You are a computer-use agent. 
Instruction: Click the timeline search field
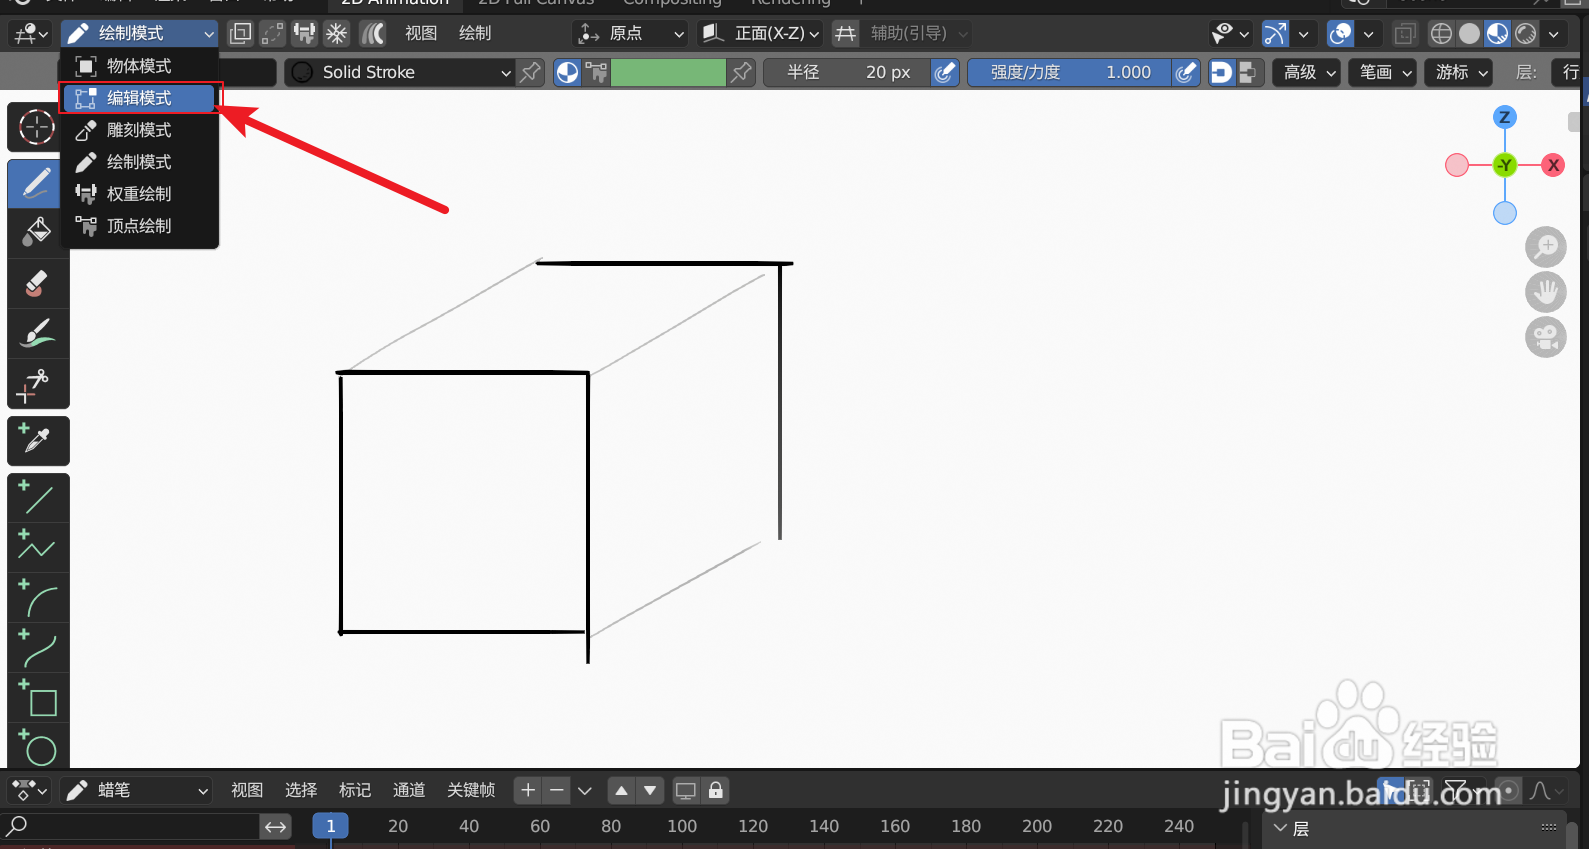click(131, 826)
